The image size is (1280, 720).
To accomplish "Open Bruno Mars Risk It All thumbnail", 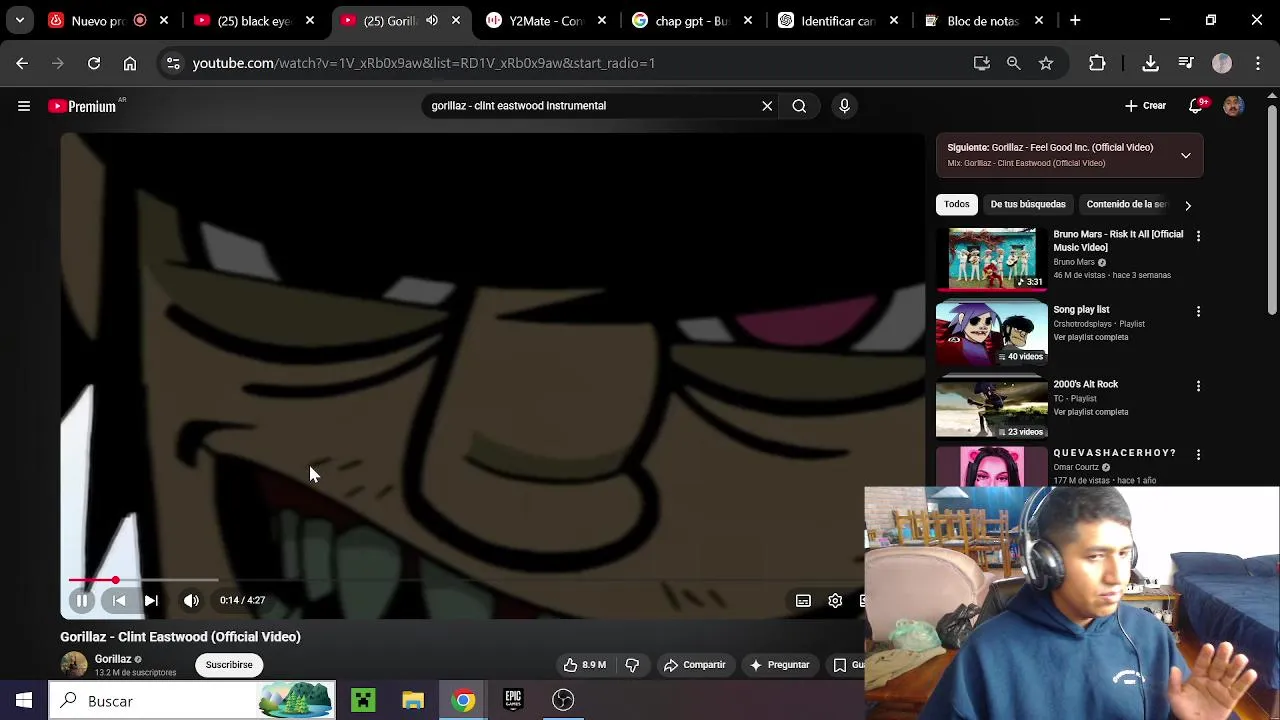I will (992, 258).
